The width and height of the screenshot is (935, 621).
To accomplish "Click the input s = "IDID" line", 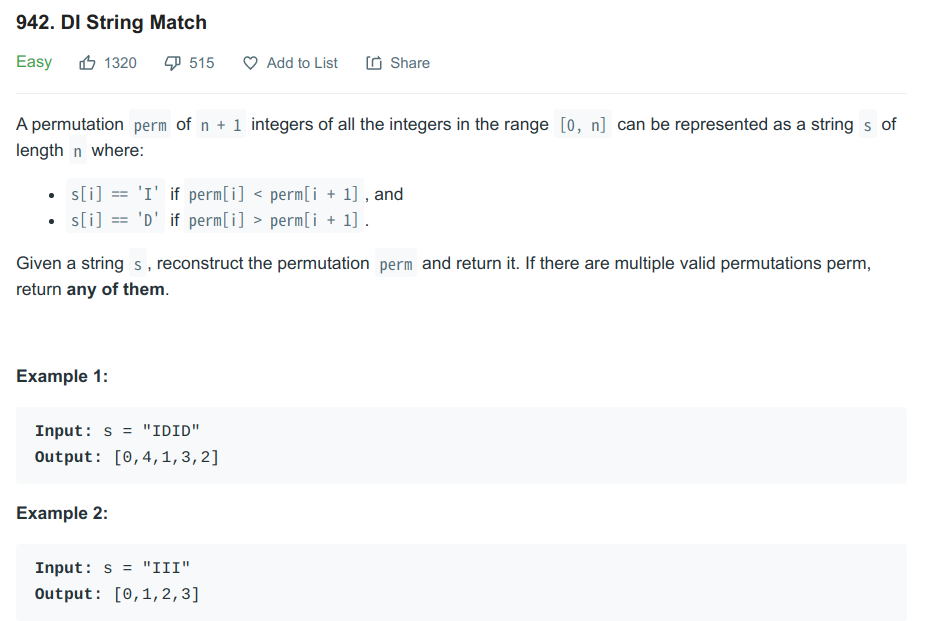I will point(118,431).
